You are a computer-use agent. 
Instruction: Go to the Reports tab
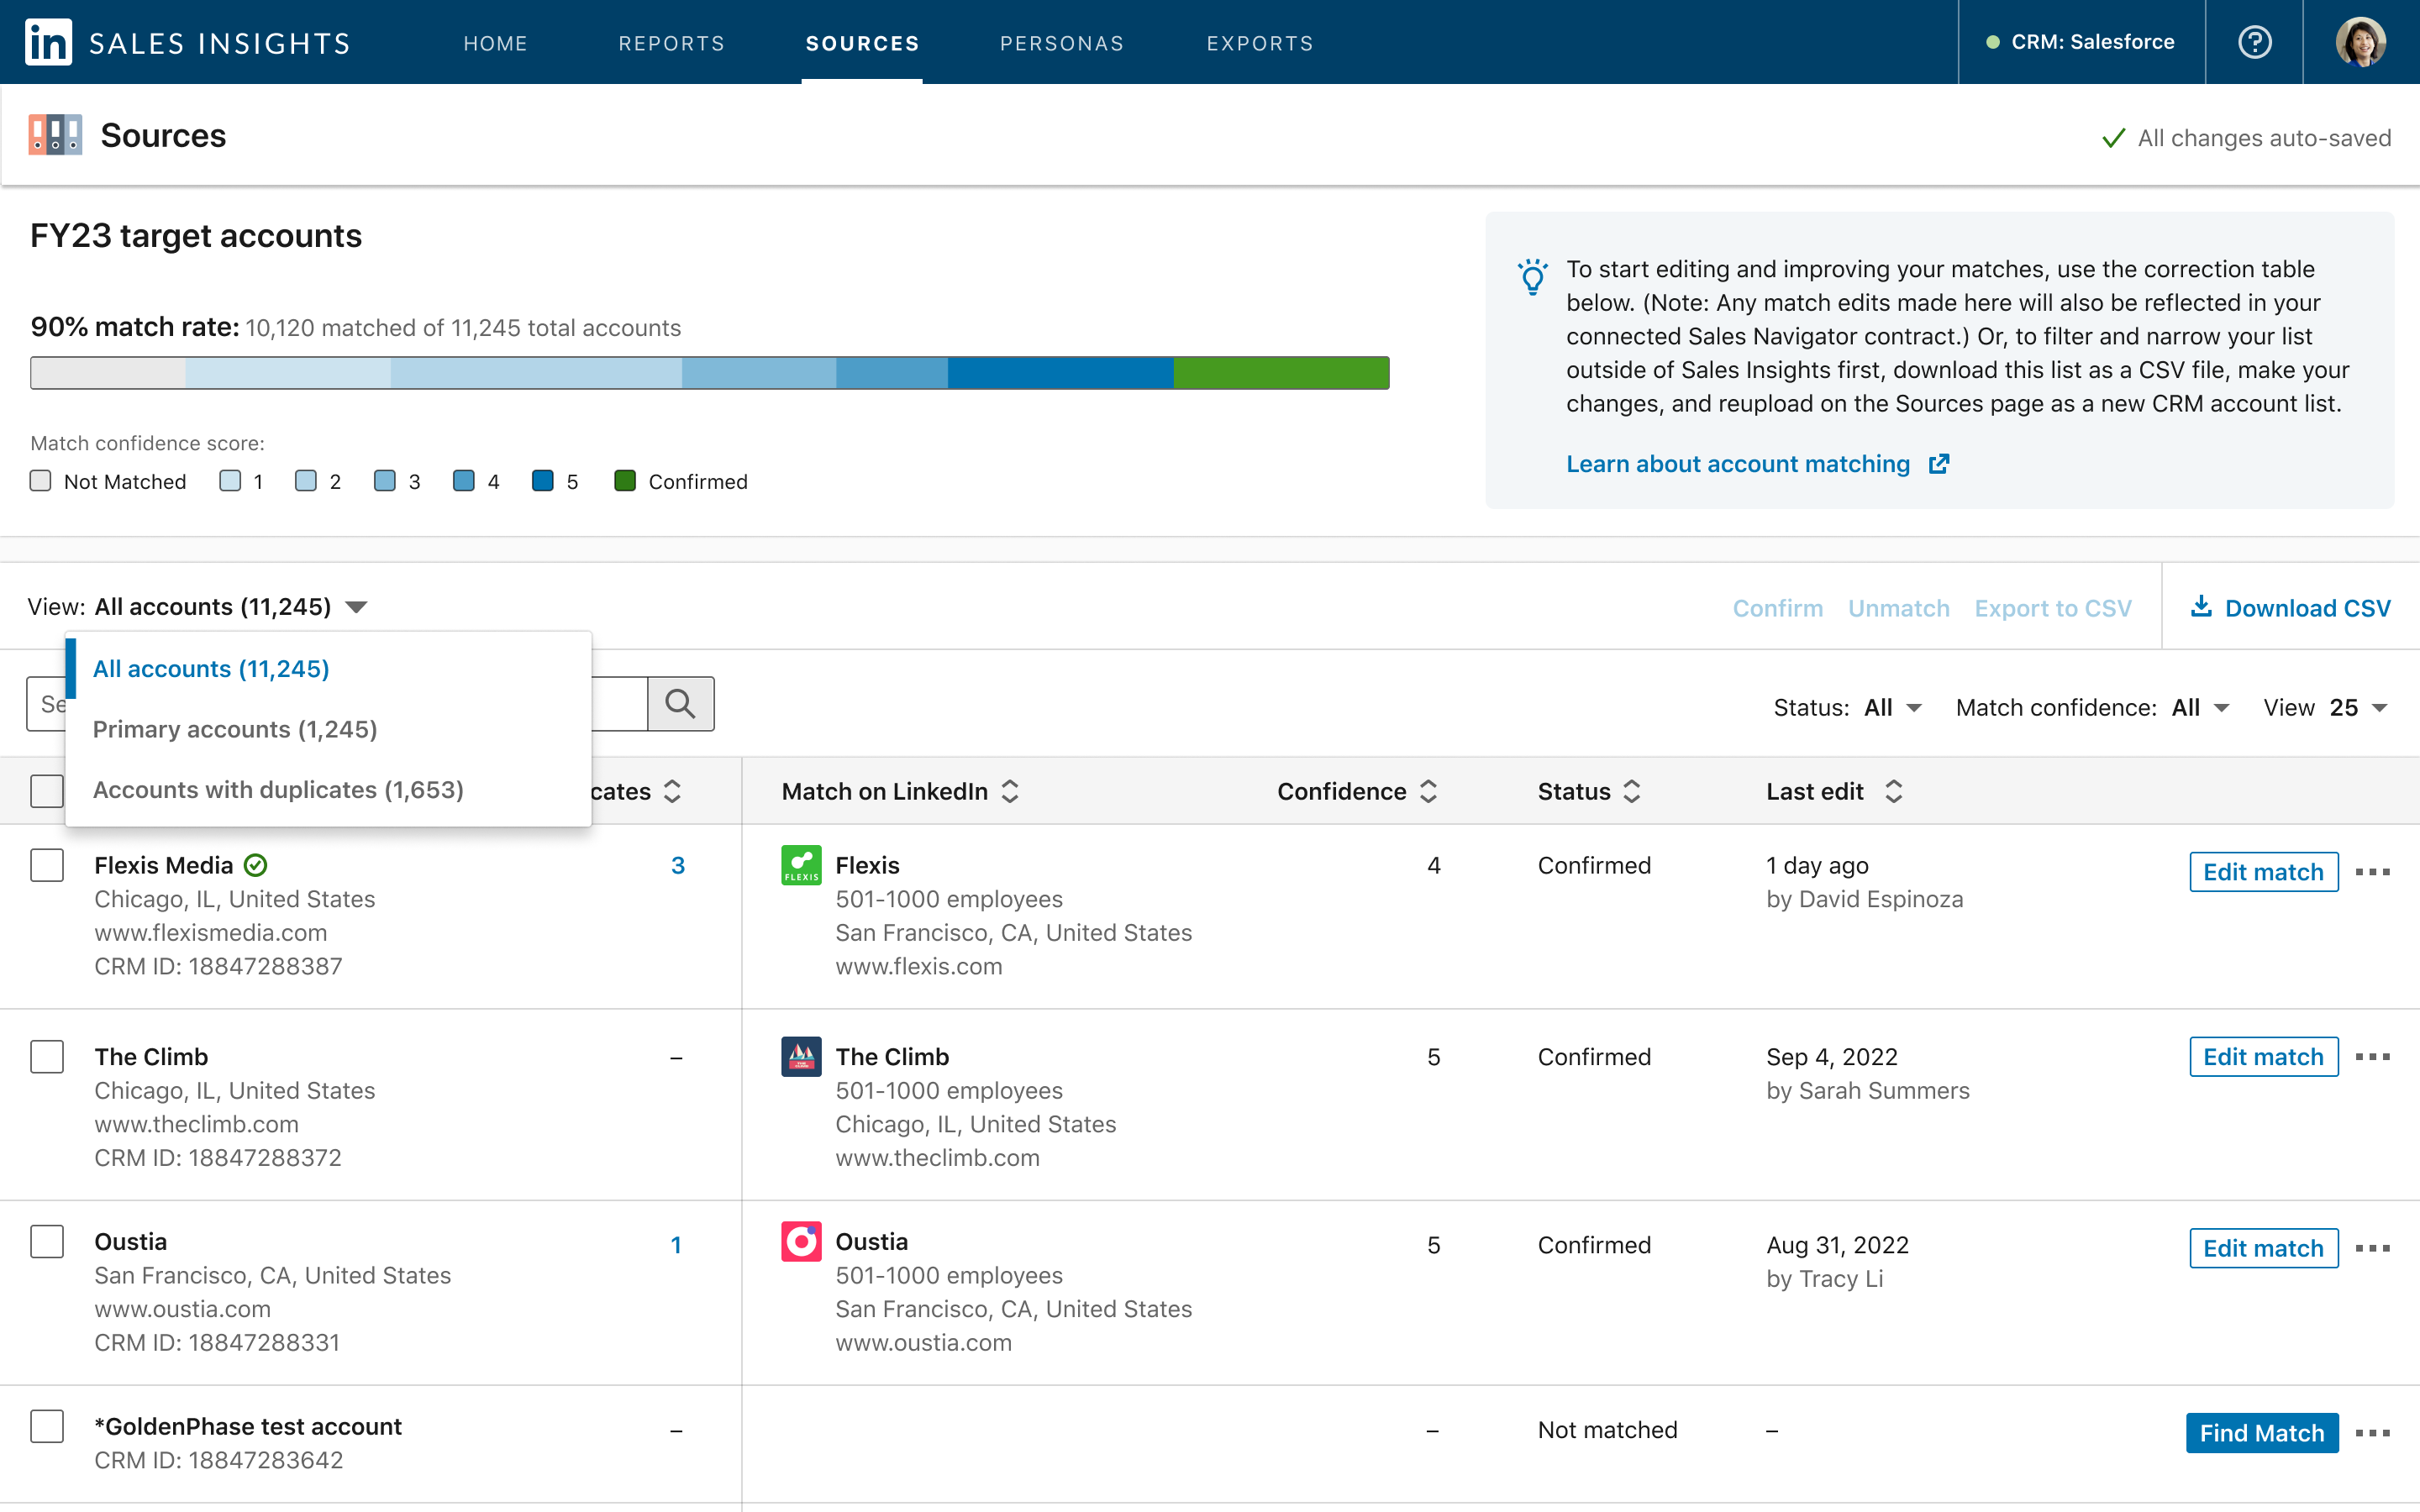point(671,43)
